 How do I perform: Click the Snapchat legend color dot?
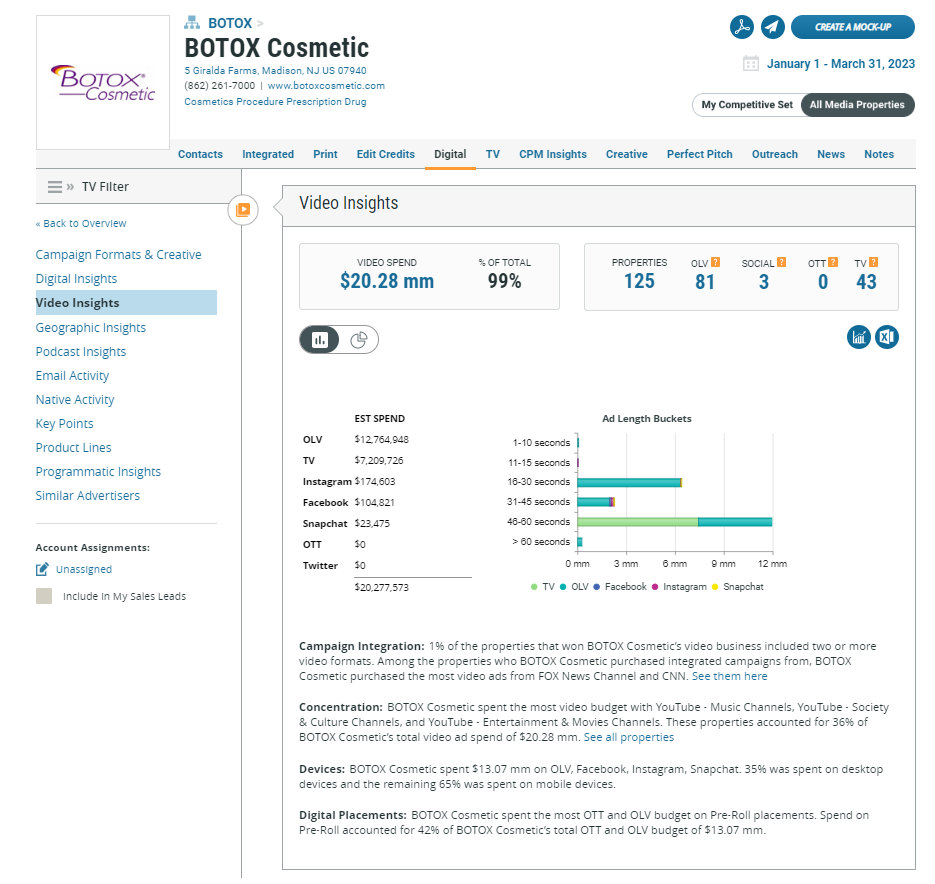(715, 587)
